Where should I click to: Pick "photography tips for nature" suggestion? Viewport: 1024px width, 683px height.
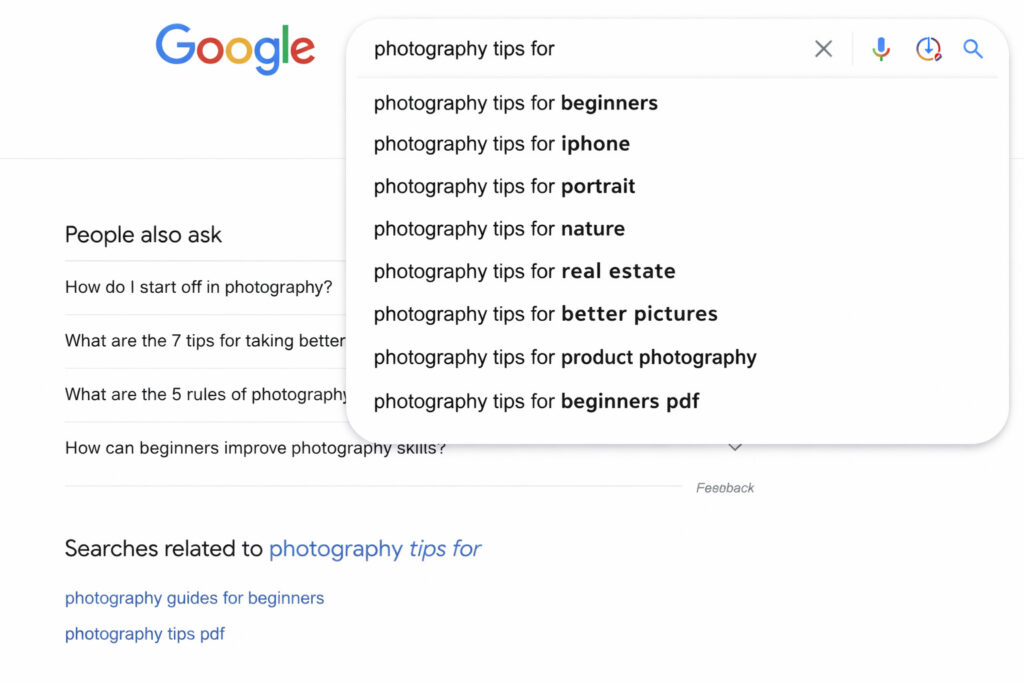499,229
